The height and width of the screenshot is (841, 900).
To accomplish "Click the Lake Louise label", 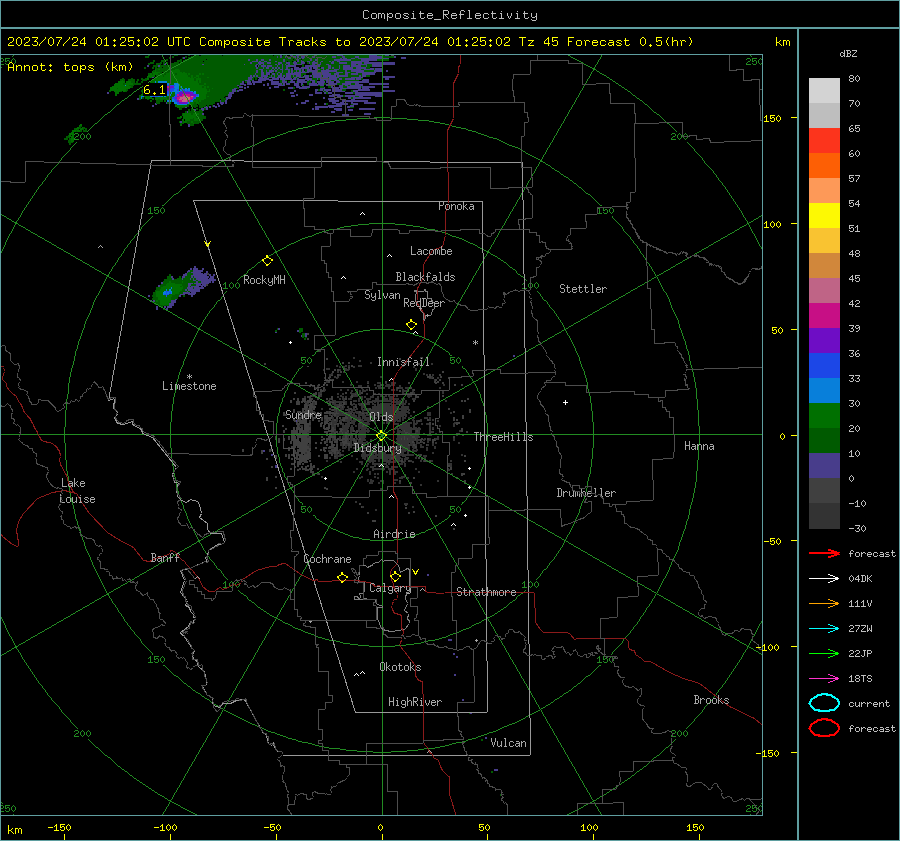I will [77, 491].
